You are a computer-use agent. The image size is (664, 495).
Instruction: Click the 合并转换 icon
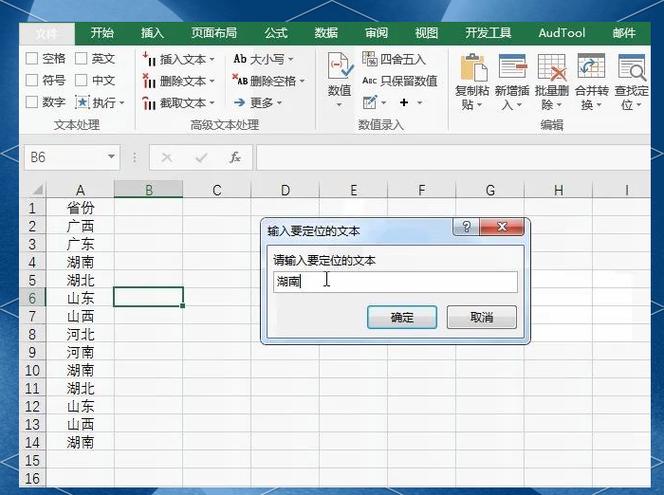point(591,66)
